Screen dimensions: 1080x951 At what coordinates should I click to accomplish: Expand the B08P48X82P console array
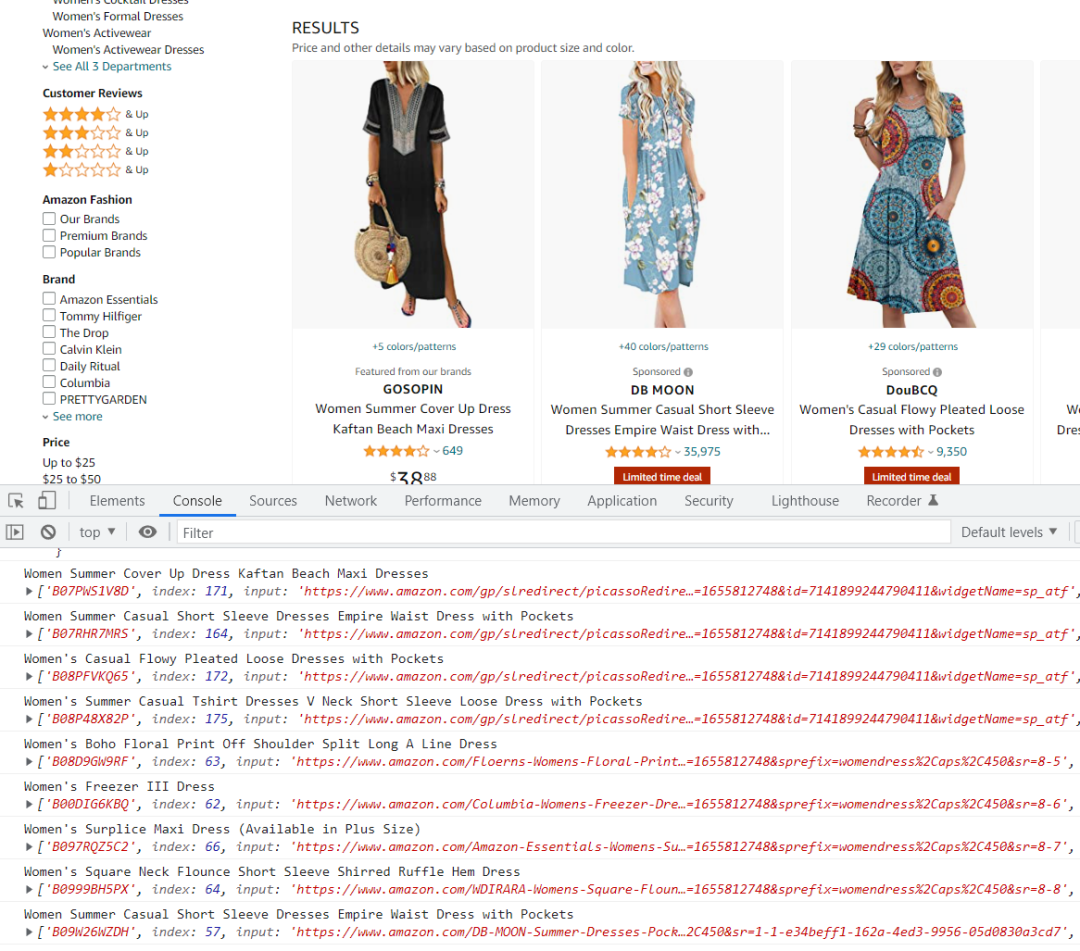(29, 719)
